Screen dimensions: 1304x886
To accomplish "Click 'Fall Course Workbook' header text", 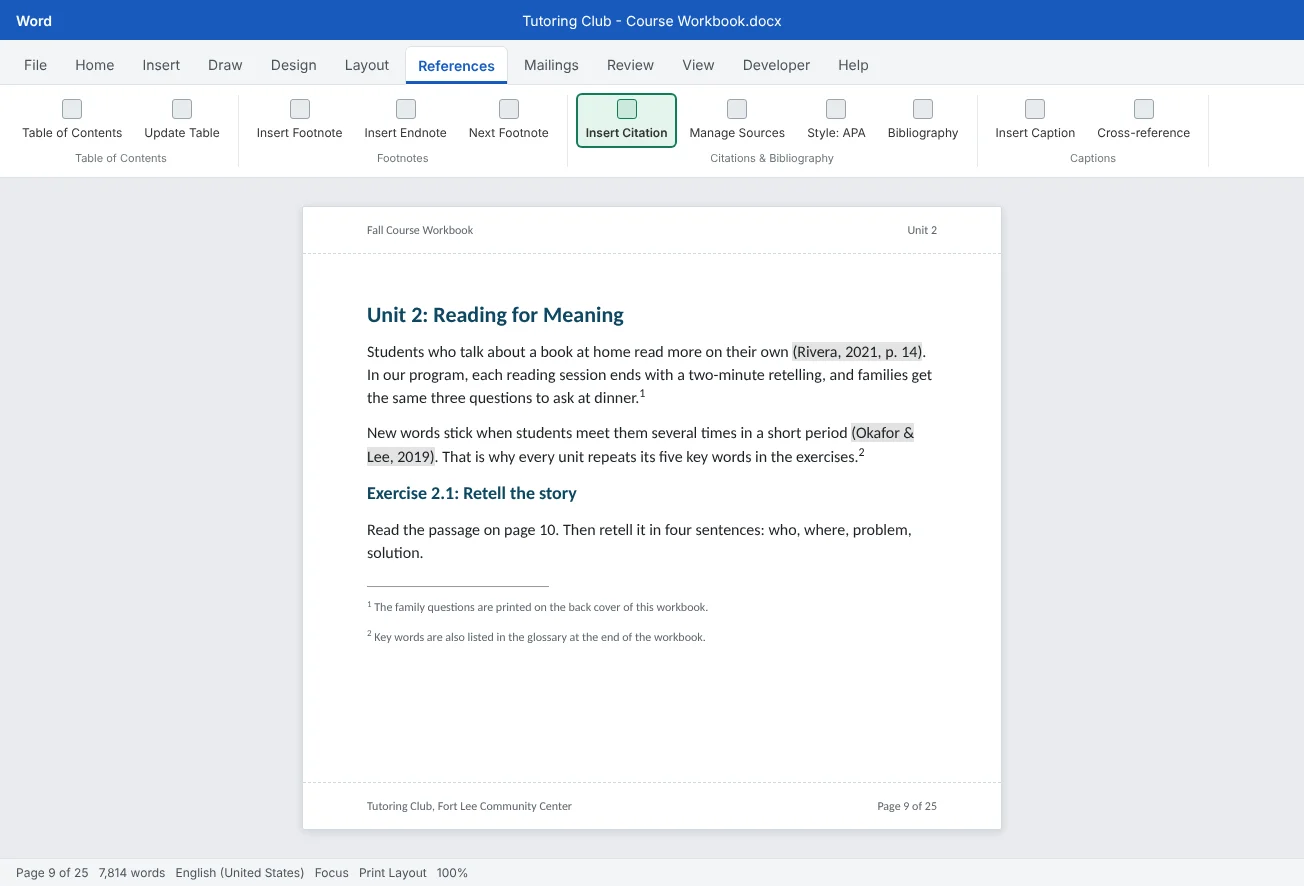I will tap(420, 230).
